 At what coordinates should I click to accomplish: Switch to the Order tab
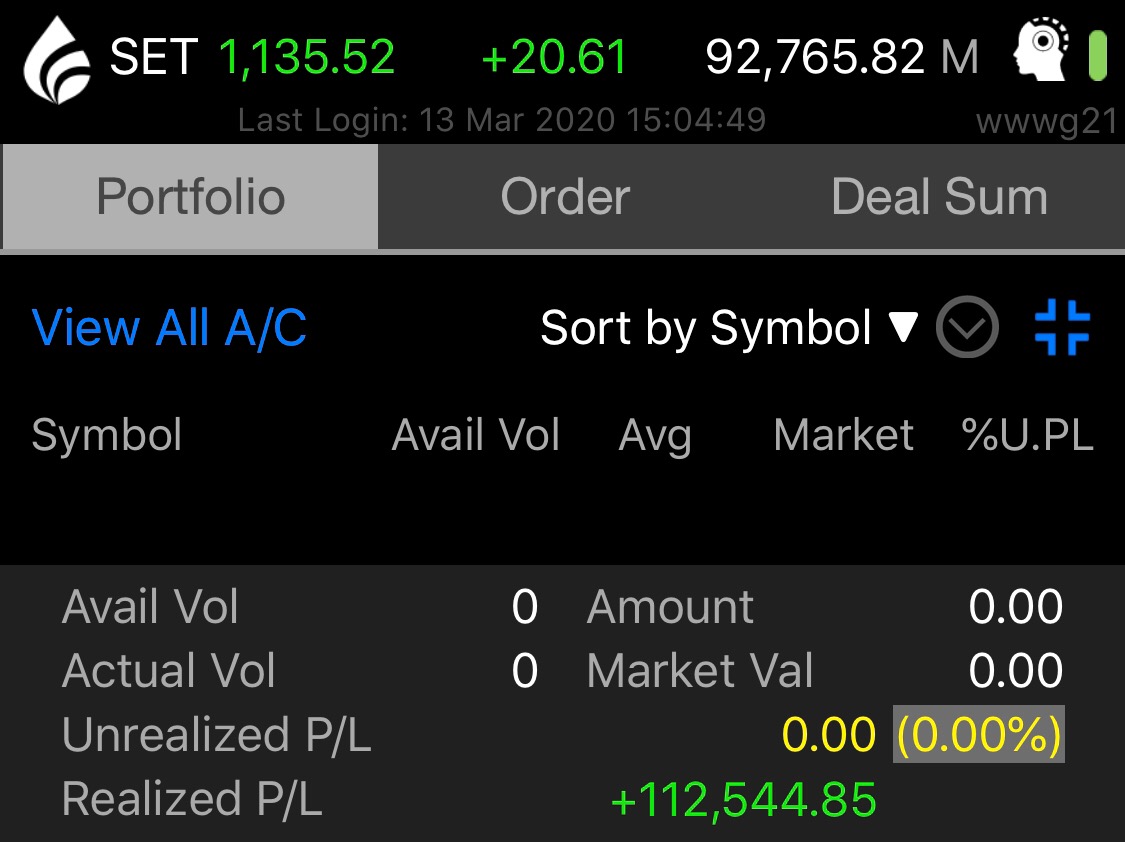pyautogui.click(x=565, y=197)
